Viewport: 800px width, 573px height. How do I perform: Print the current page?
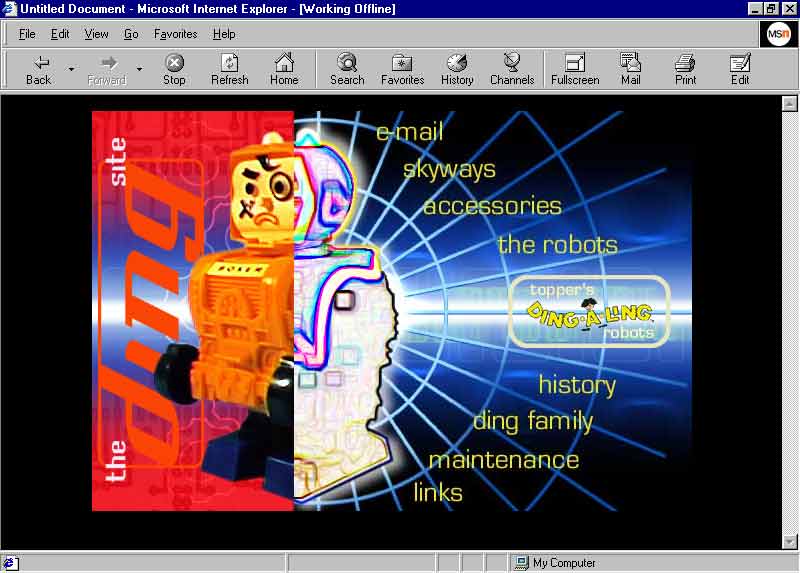point(685,70)
